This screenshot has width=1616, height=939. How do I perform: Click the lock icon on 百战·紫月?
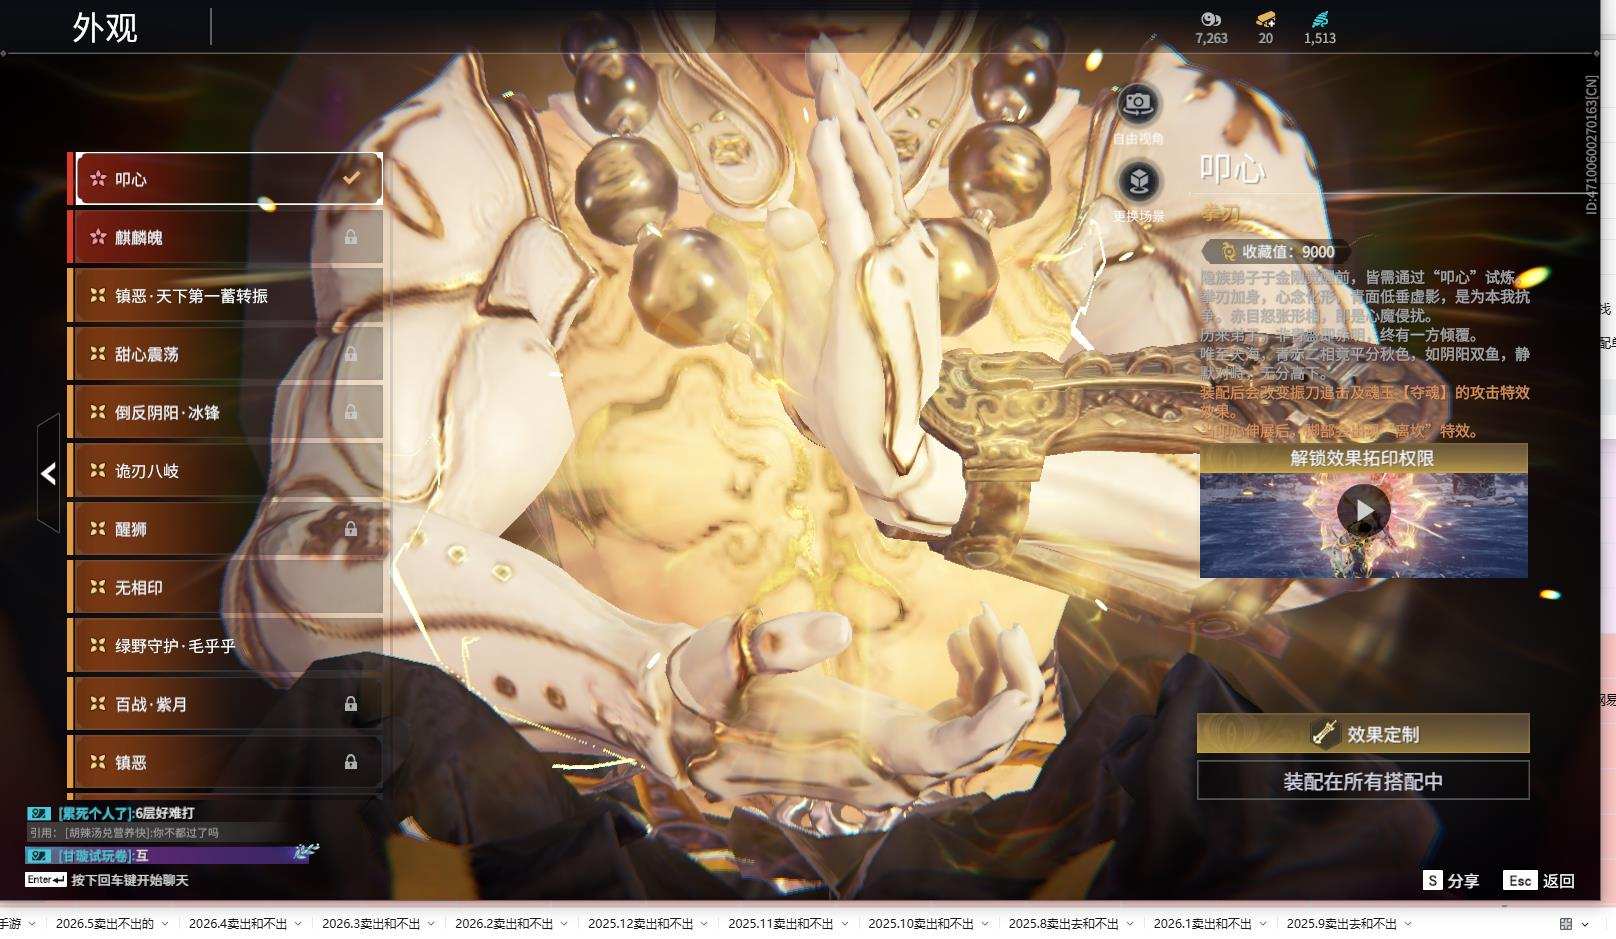coord(351,704)
